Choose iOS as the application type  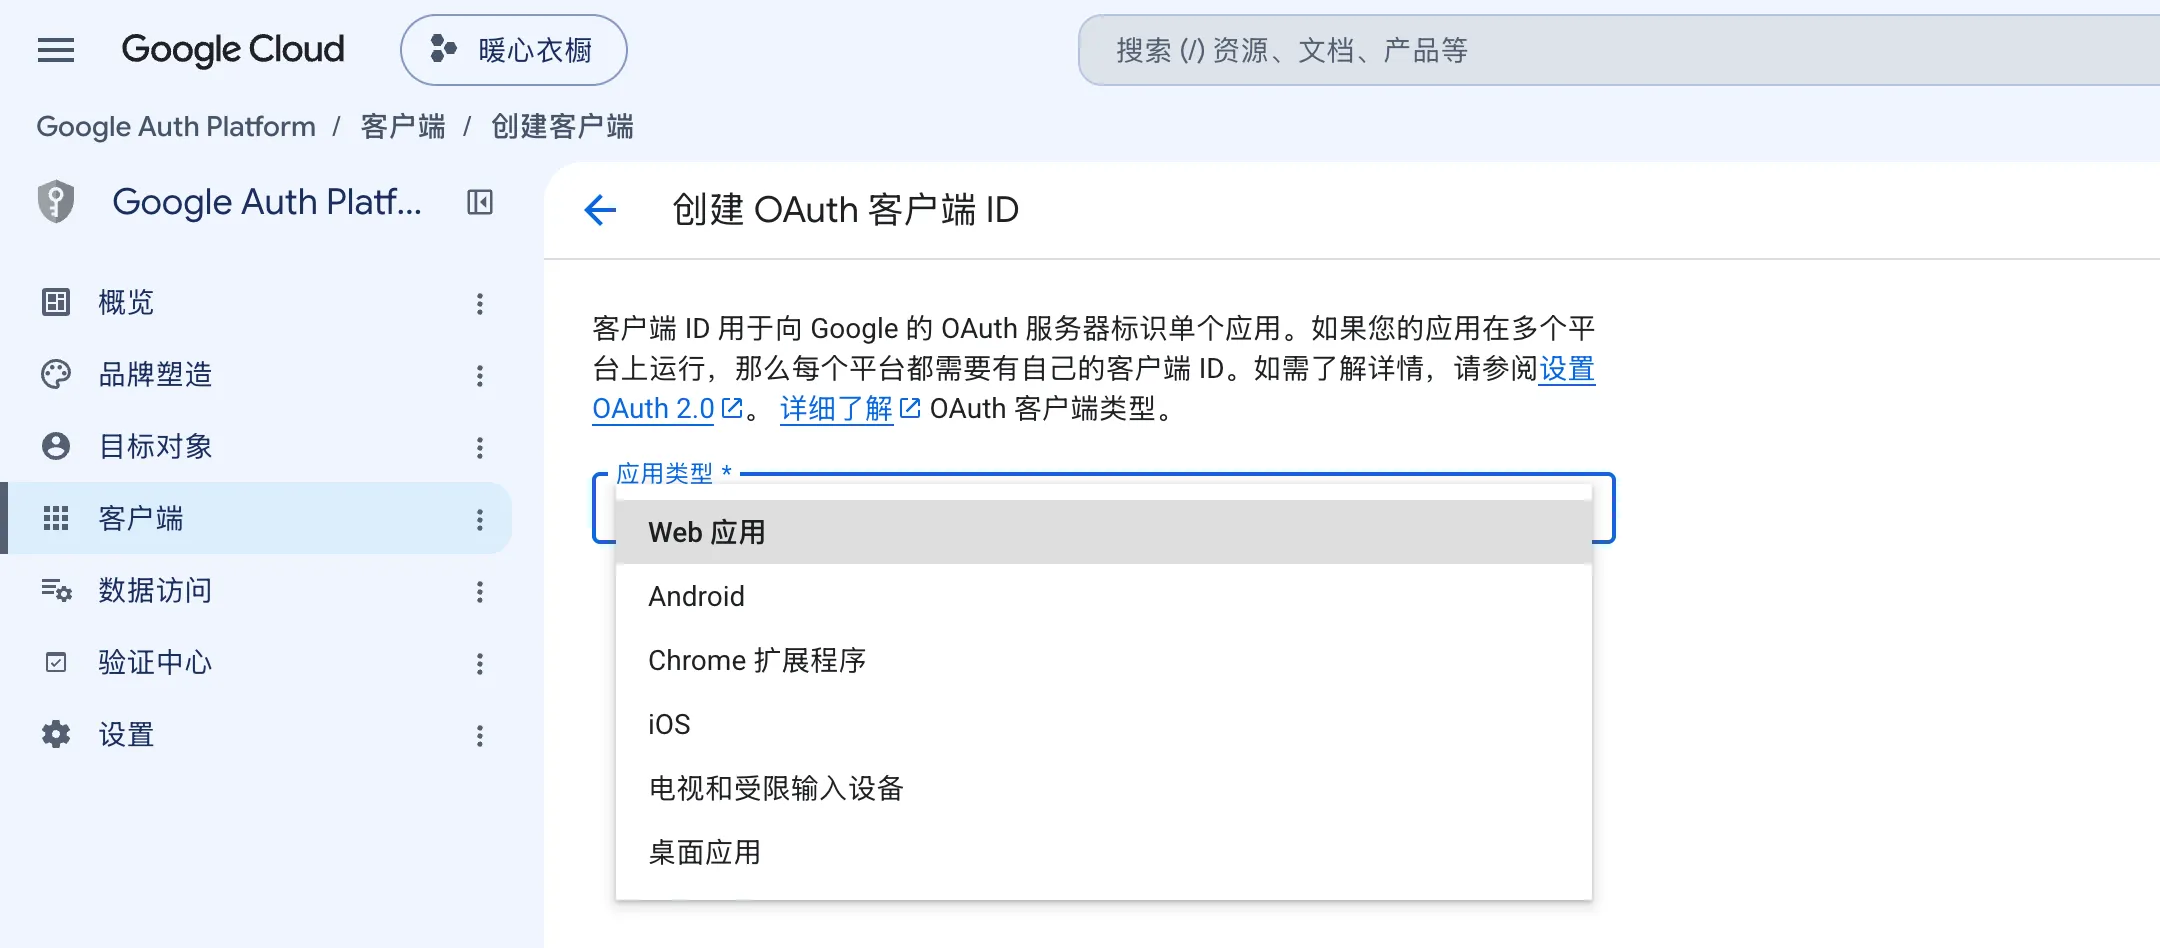(x=1104, y=724)
